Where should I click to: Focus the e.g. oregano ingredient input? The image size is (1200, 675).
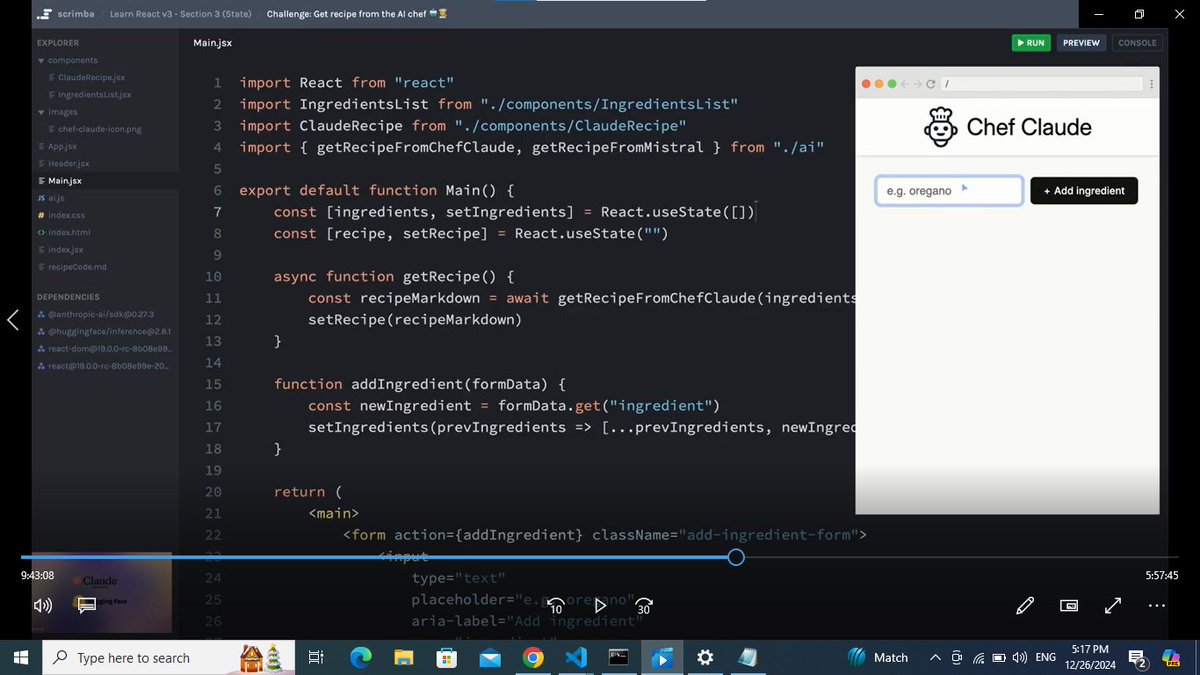point(949,190)
